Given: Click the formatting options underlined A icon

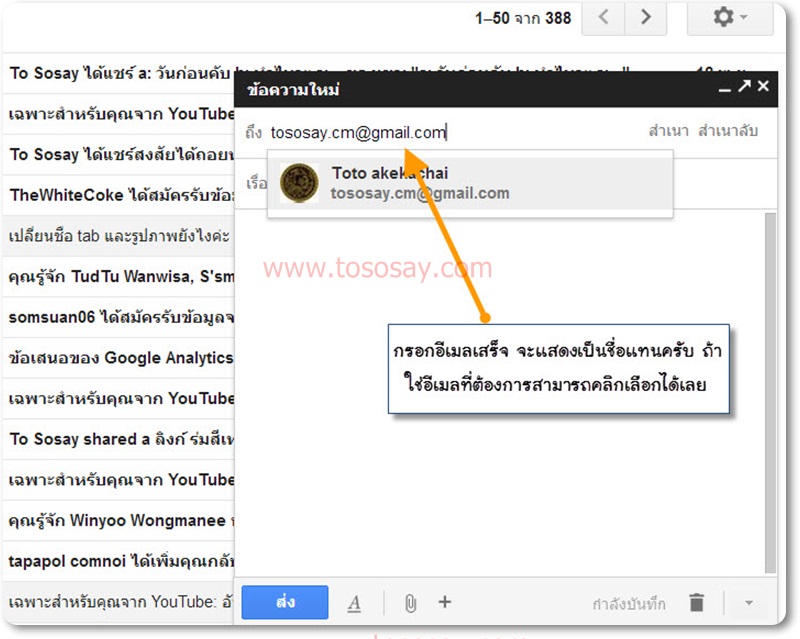Looking at the screenshot, I should [354, 603].
